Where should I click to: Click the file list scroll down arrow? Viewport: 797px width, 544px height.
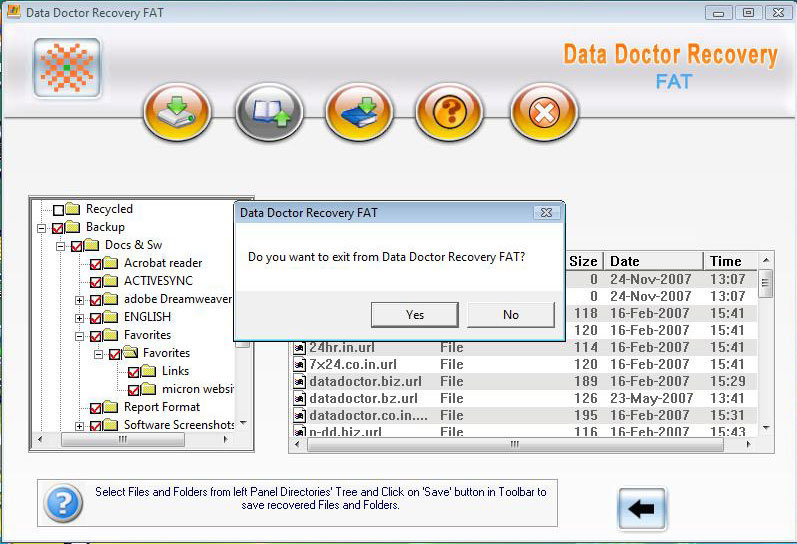coord(766,428)
